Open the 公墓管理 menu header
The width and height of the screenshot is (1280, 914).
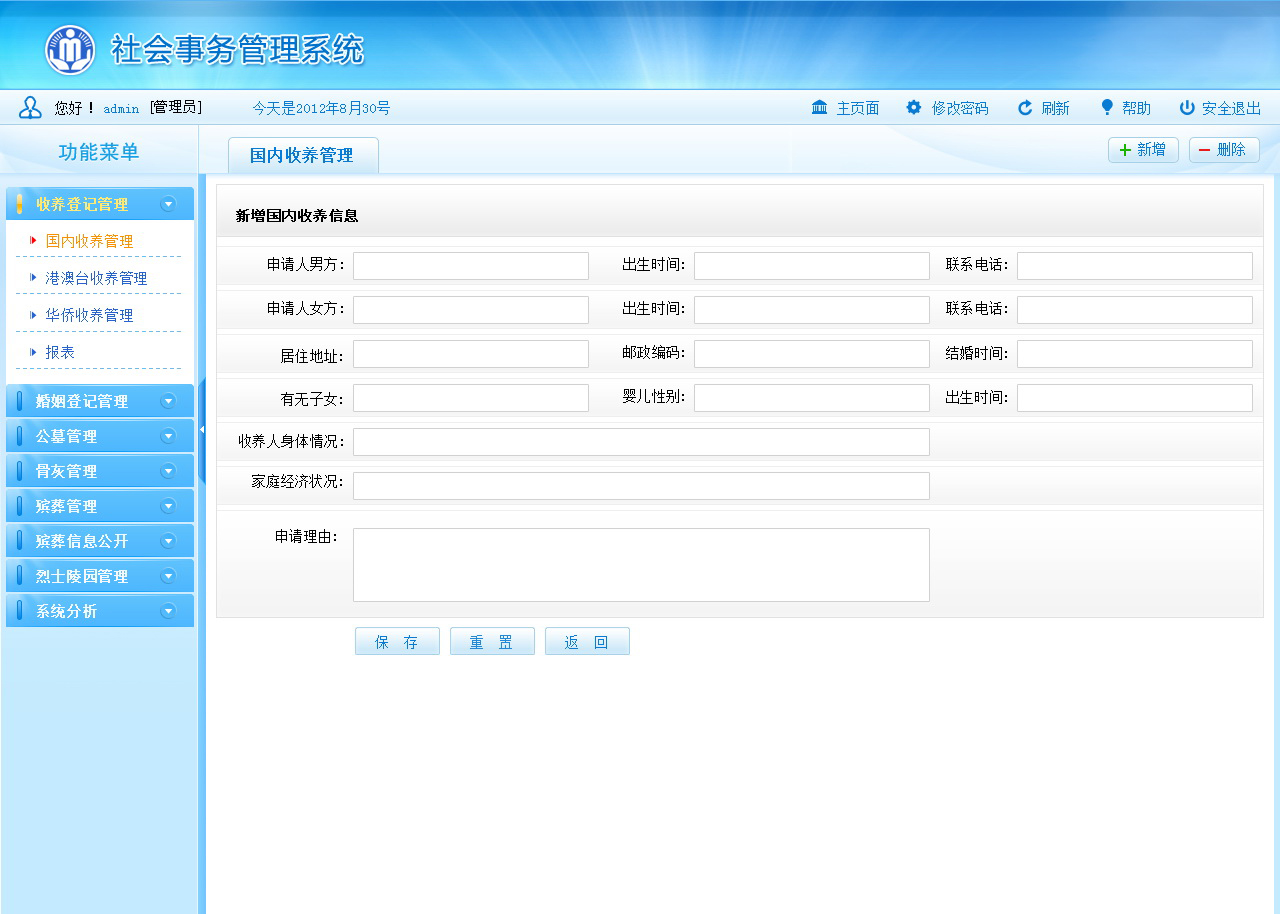click(100, 436)
